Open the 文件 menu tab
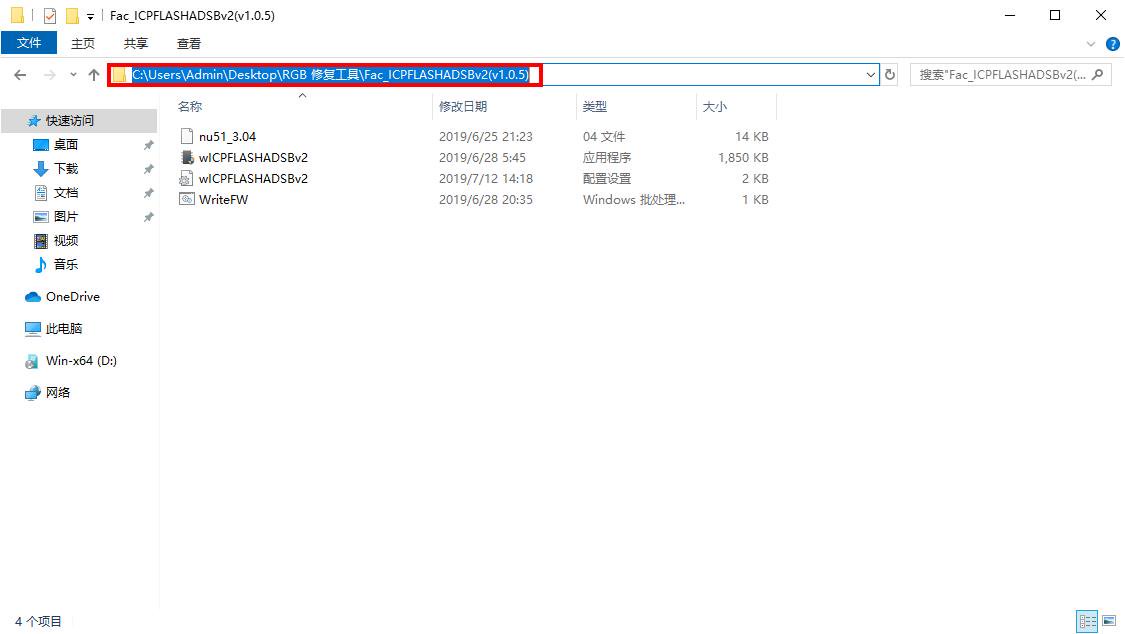 point(30,43)
